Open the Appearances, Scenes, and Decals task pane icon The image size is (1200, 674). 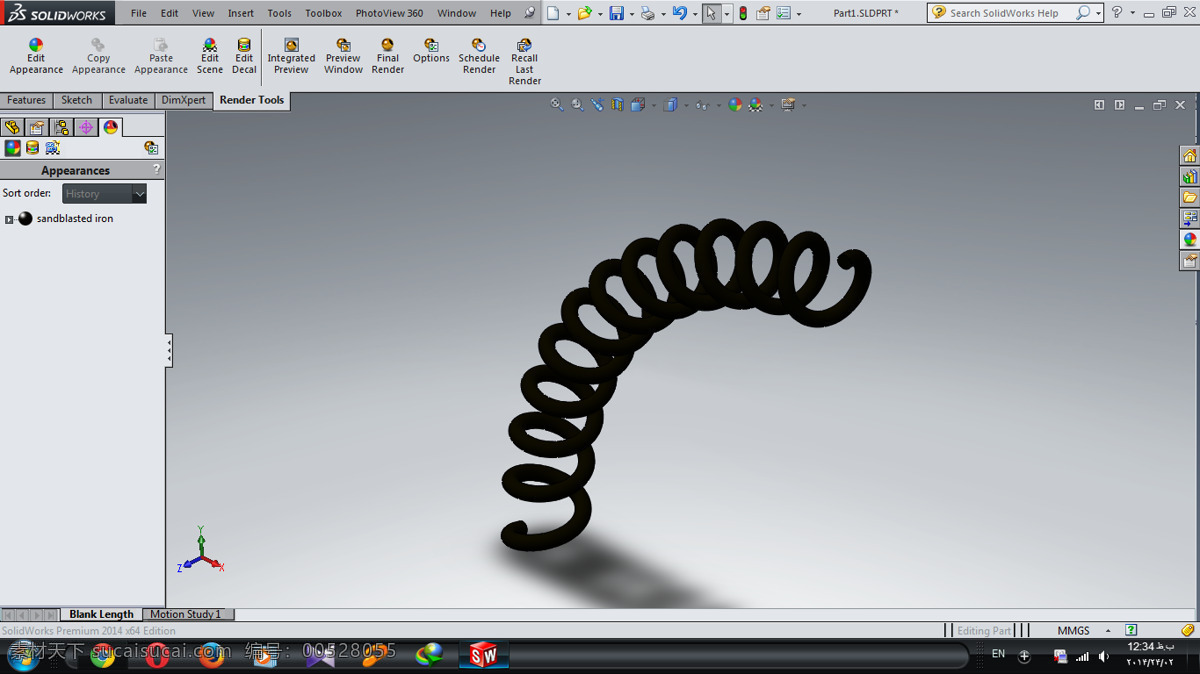[x=1189, y=240]
